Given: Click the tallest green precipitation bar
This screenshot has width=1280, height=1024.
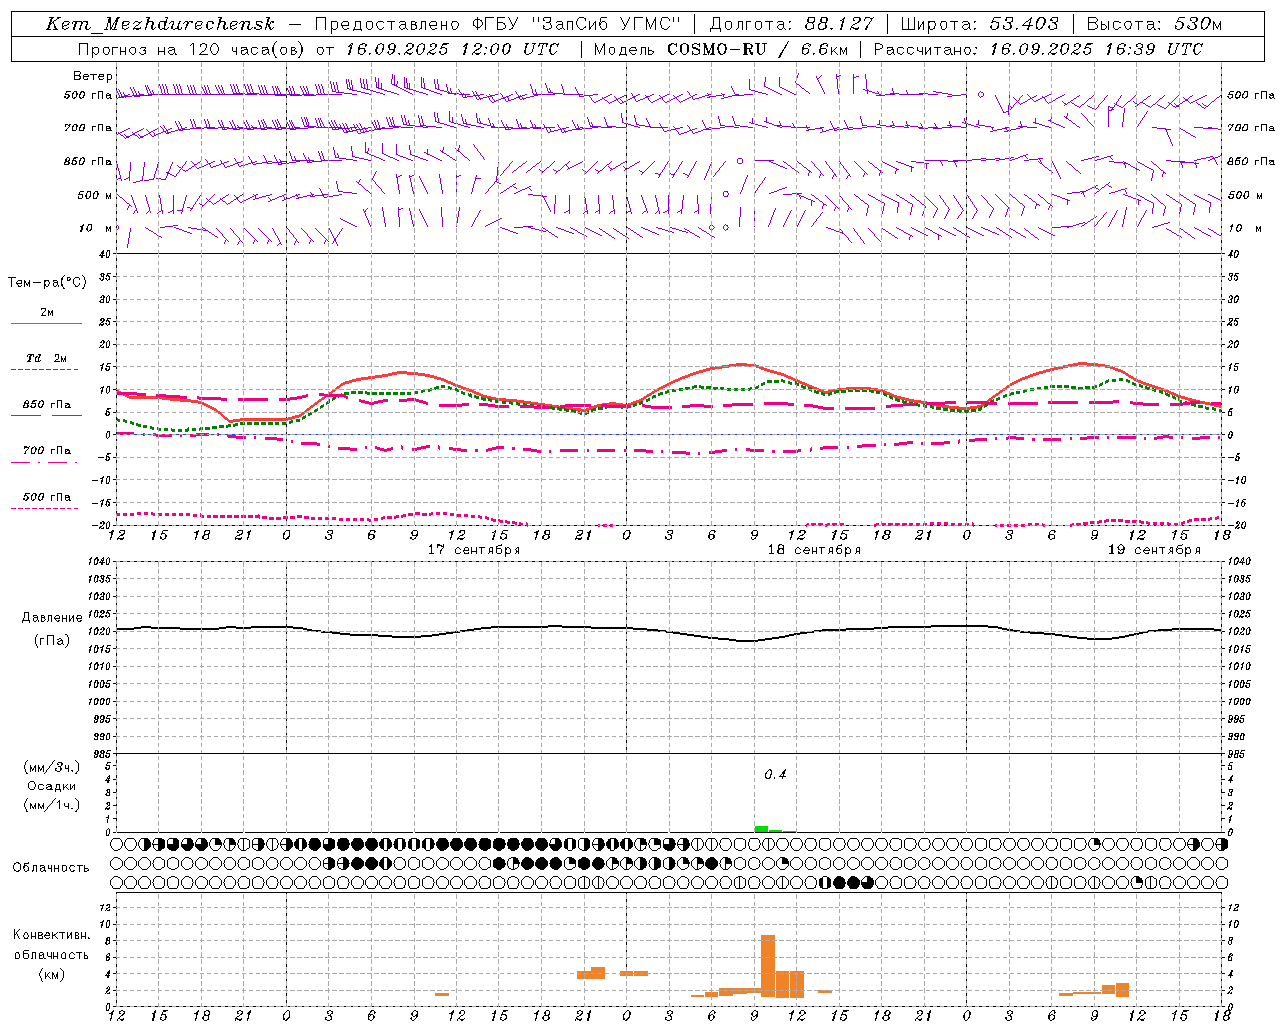Looking at the screenshot, I should [761, 829].
